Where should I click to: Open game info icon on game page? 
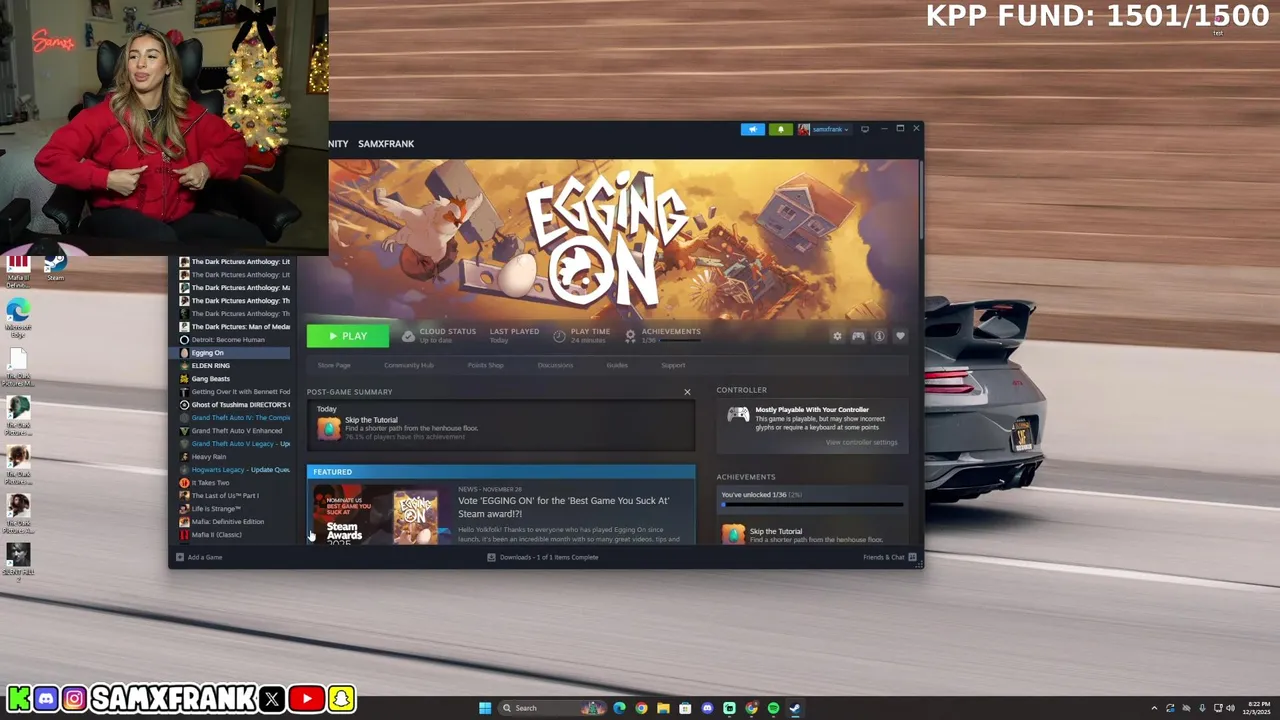tap(879, 336)
